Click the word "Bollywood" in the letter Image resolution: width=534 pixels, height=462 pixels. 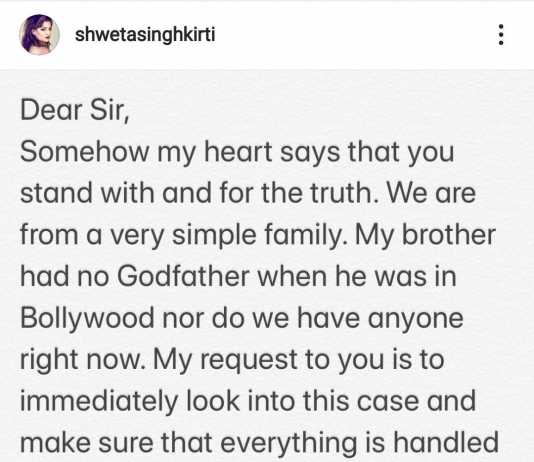(x=87, y=319)
